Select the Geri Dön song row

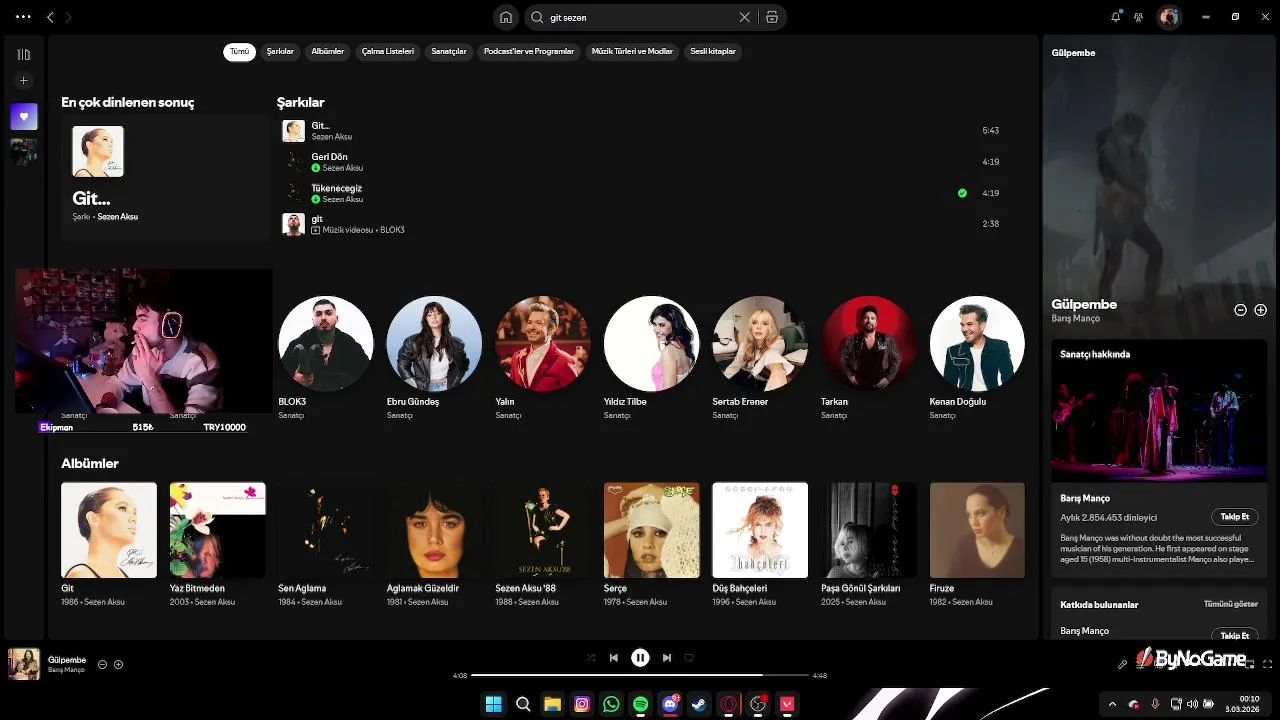(640, 162)
